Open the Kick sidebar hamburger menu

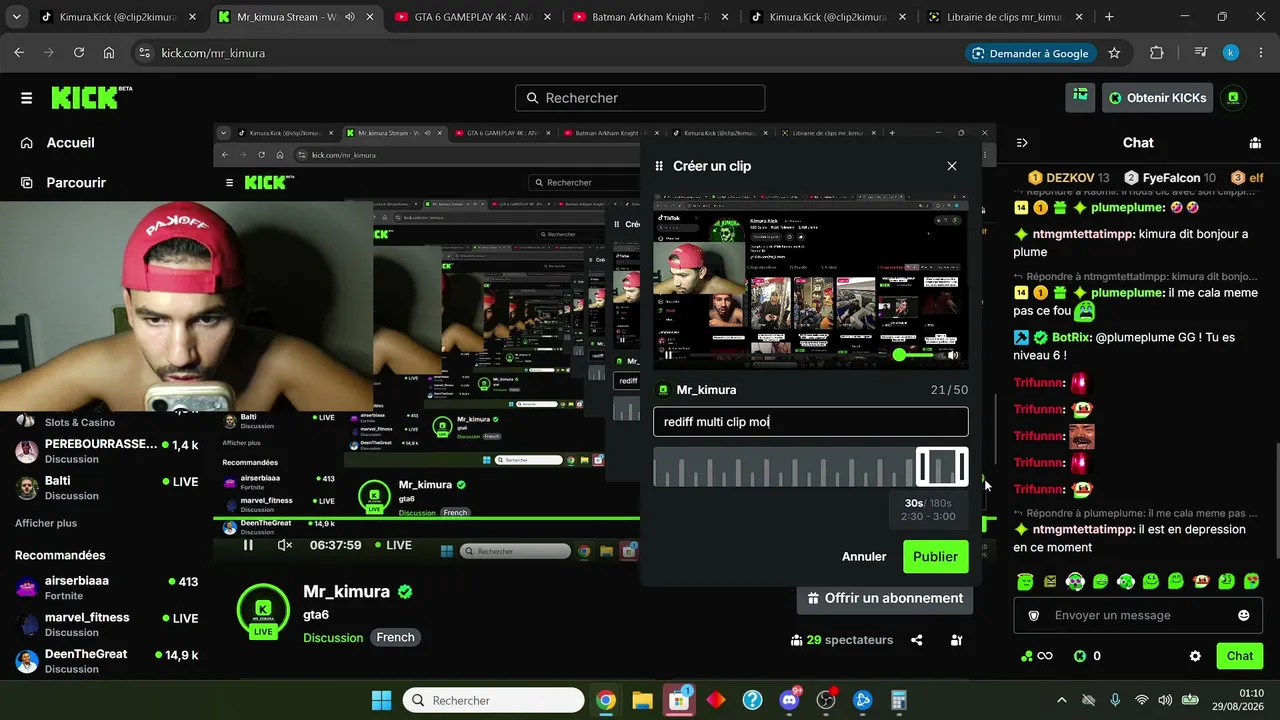click(26, 98)
